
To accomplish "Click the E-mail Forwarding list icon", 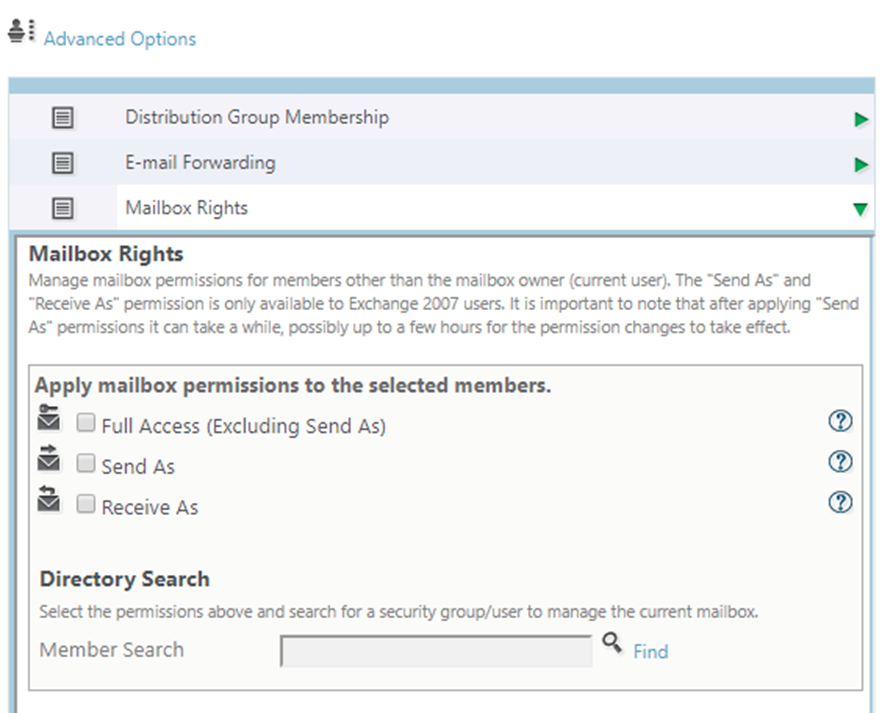I will click(63, 163).
